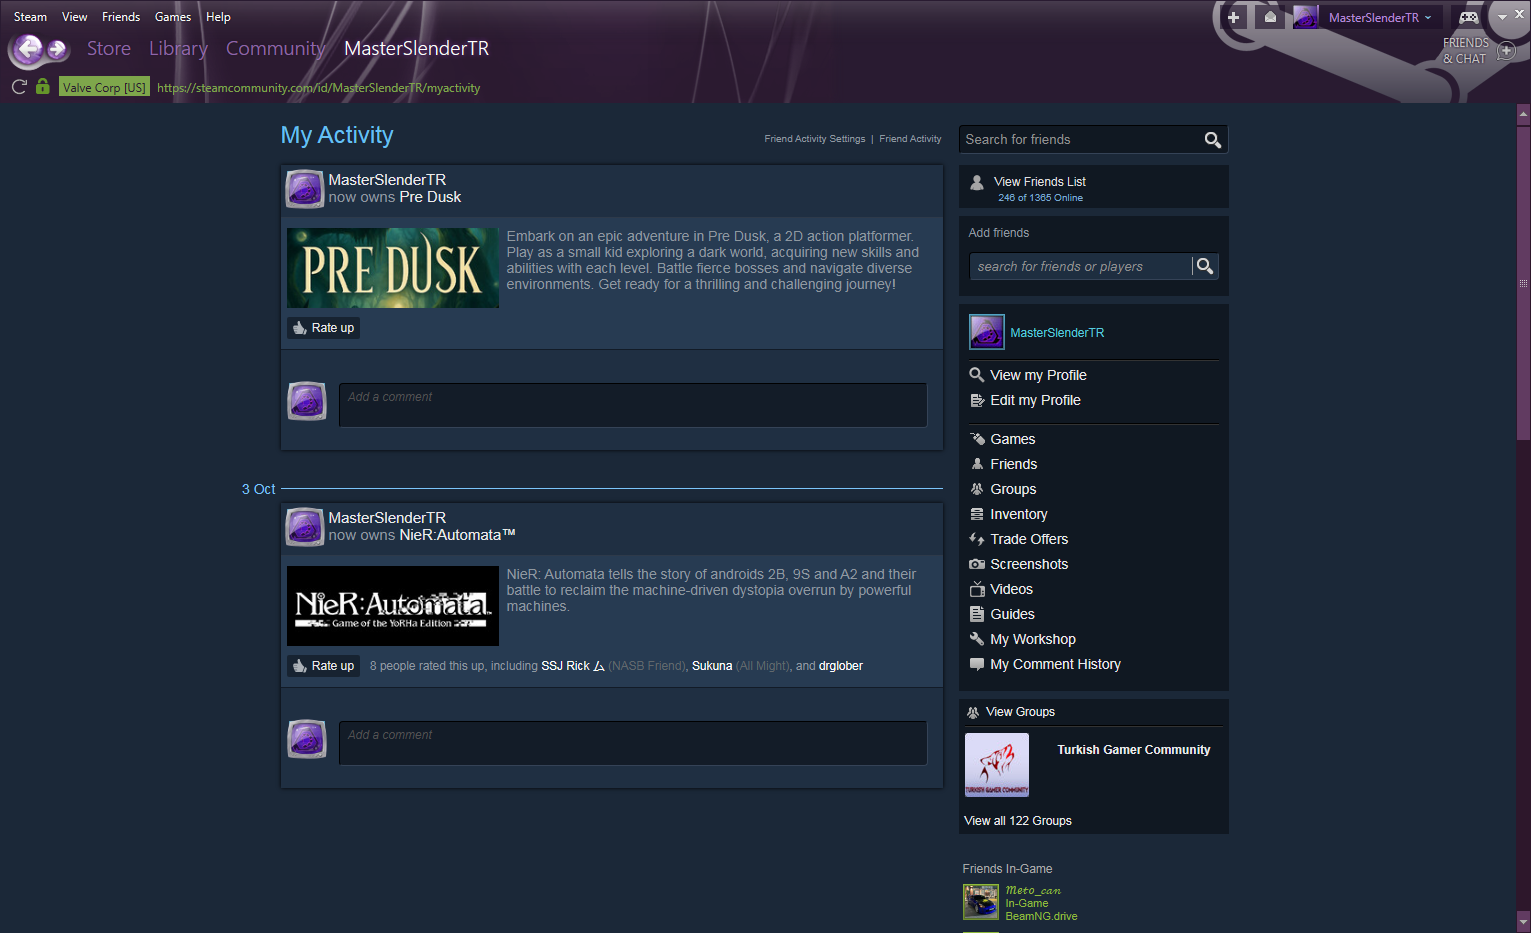Click the comment box under NieR:Automata post
The width and height of the screenshot is (1531, 933).
click(633, 743)
